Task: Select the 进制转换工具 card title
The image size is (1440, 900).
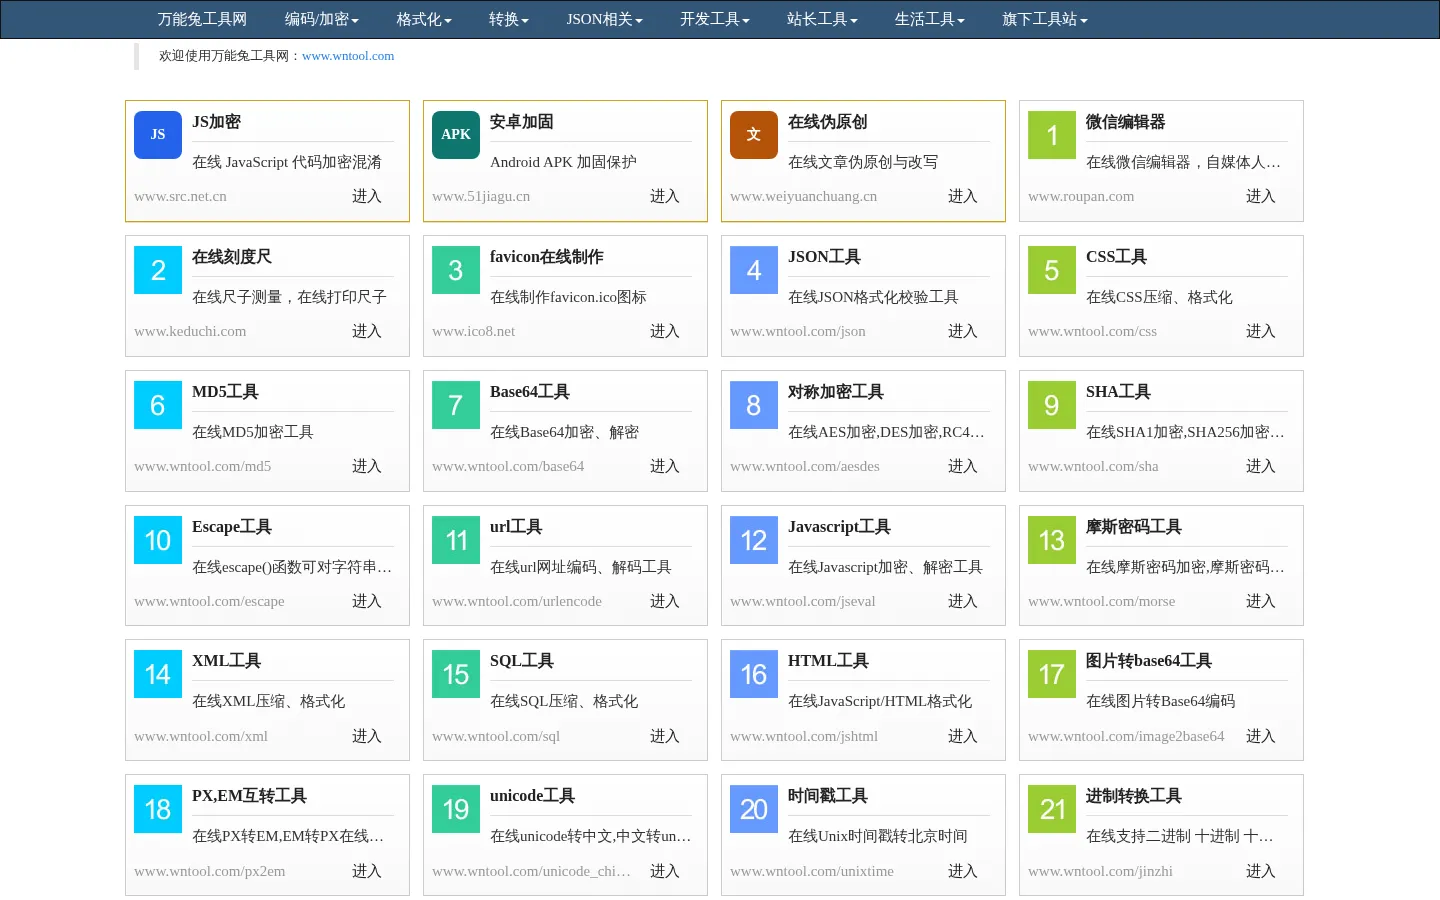Action: [x=1134, y=796]
